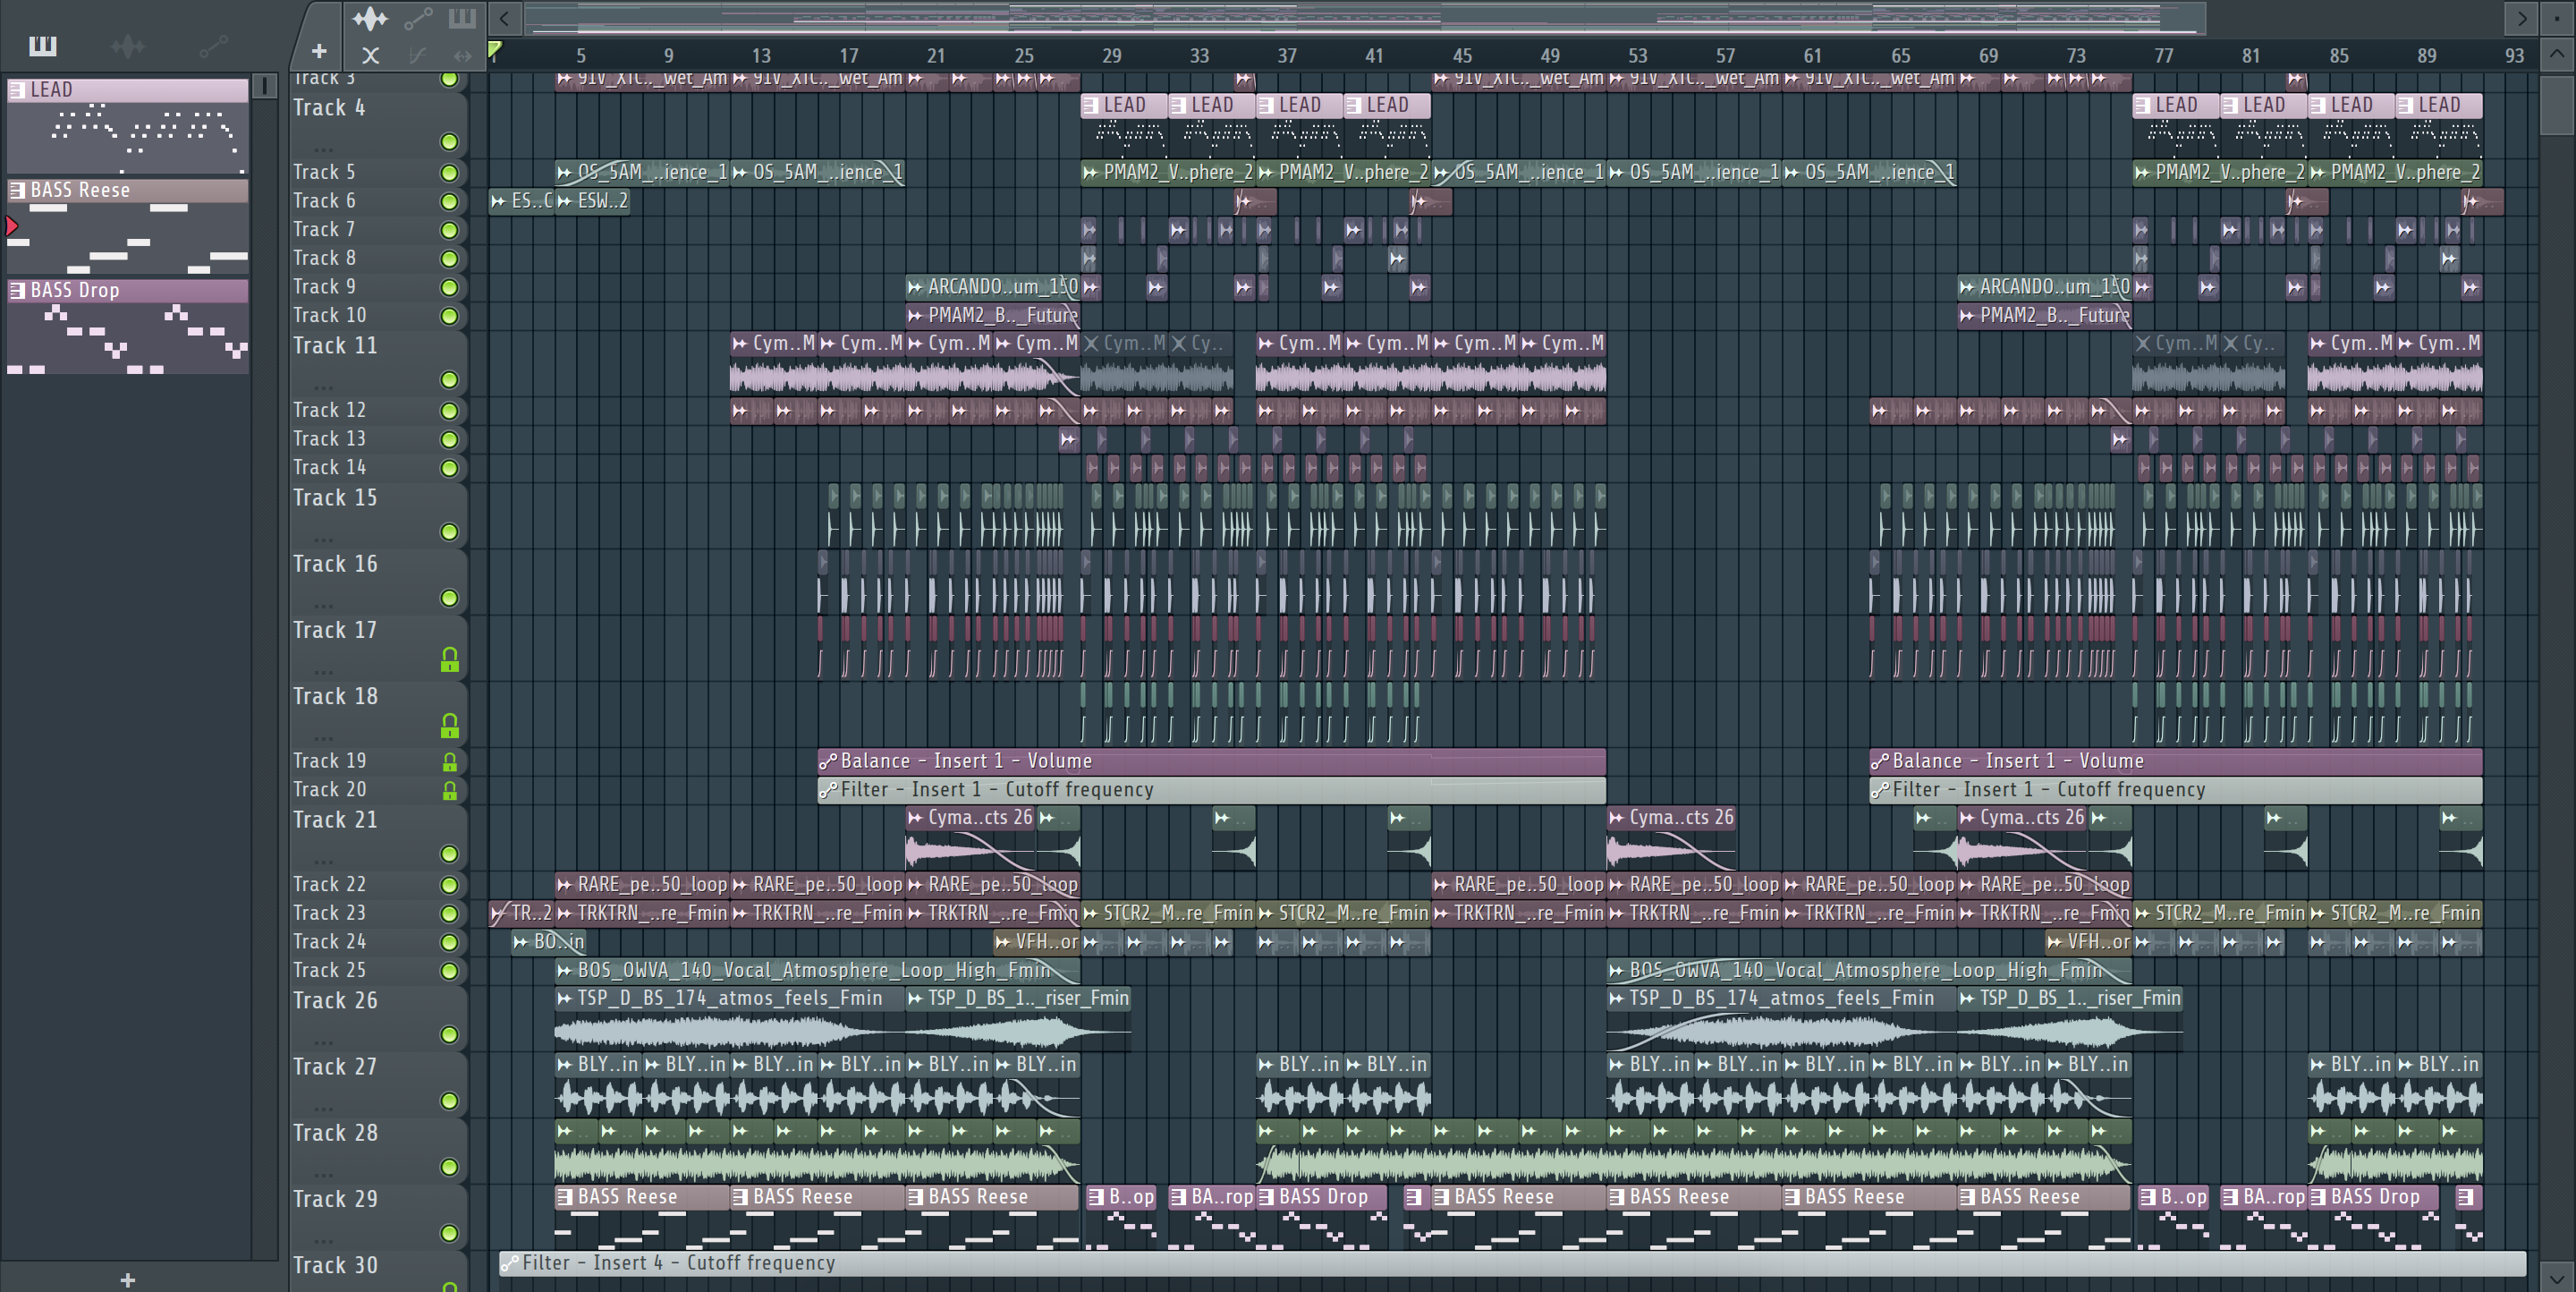Select the Track 16 header label
The height and width of the screenshot is (1292, 2576).
(335, 564)
